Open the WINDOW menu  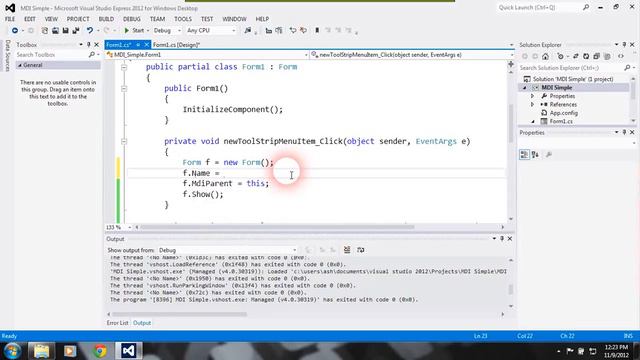click(x=234, y=19)
